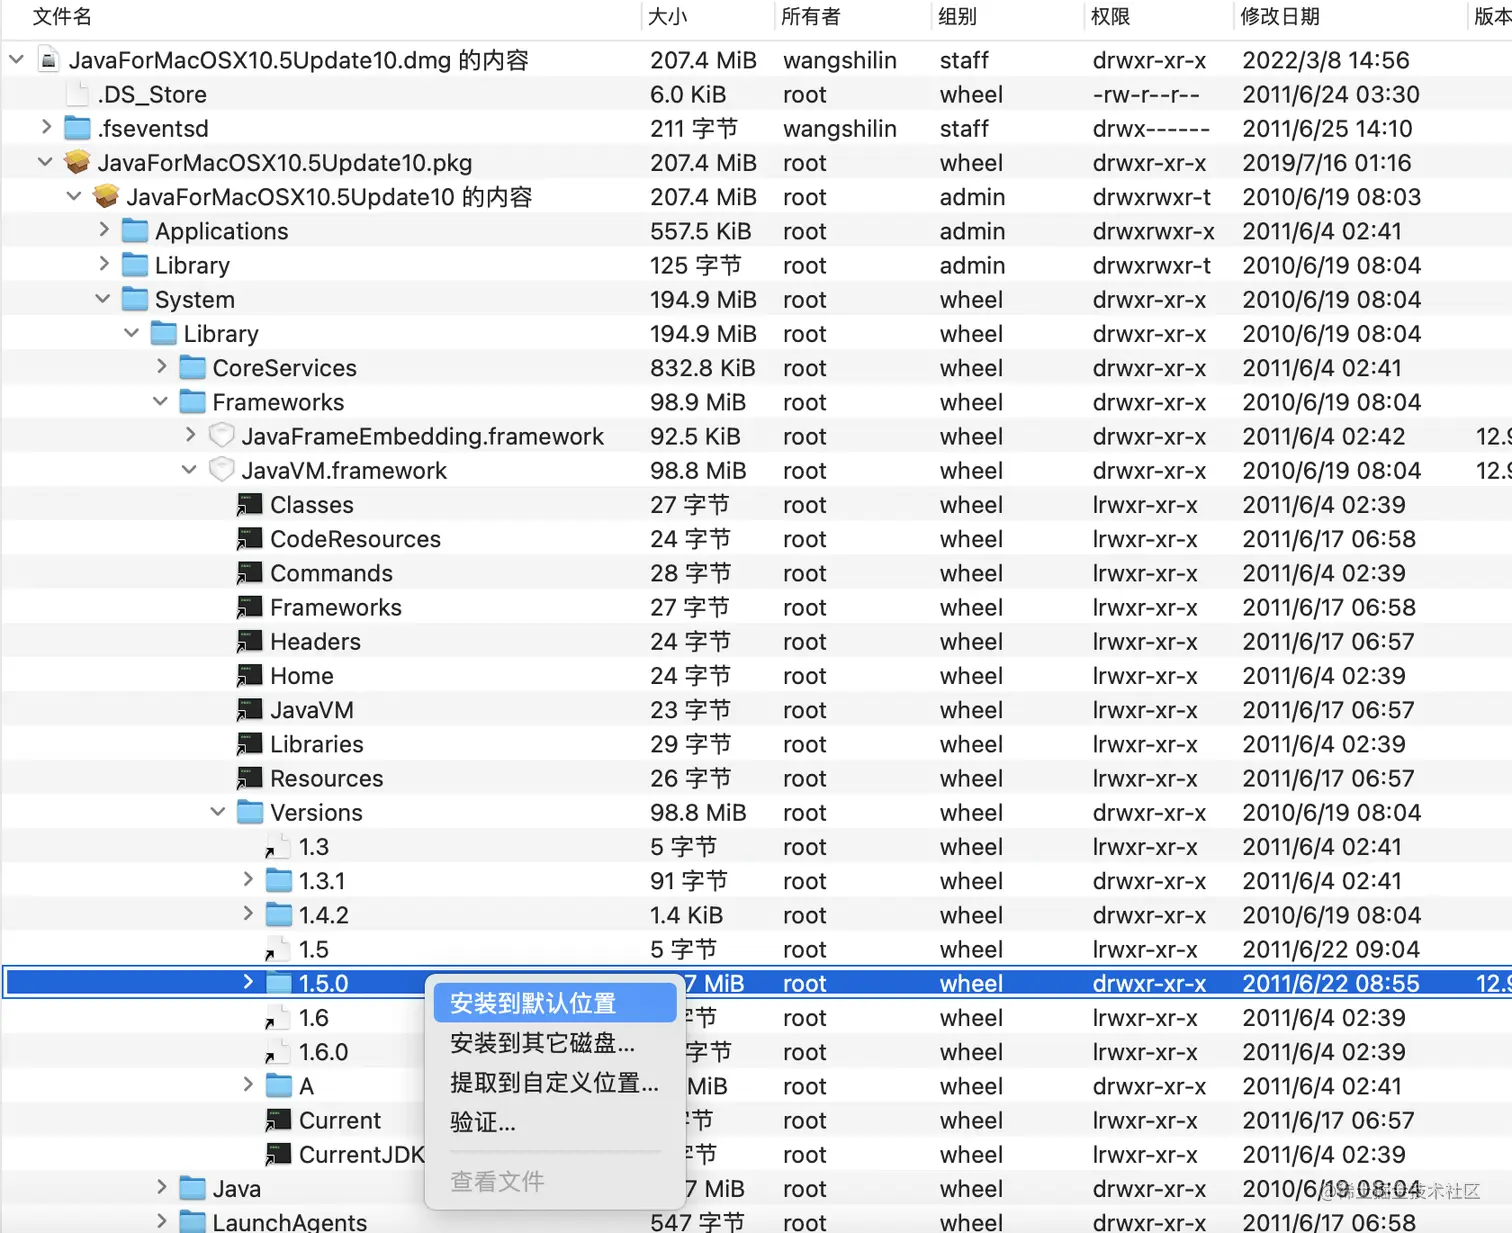
Task: Choose 安装到默认位置 from the context menu
Action: coord(555,1003)
